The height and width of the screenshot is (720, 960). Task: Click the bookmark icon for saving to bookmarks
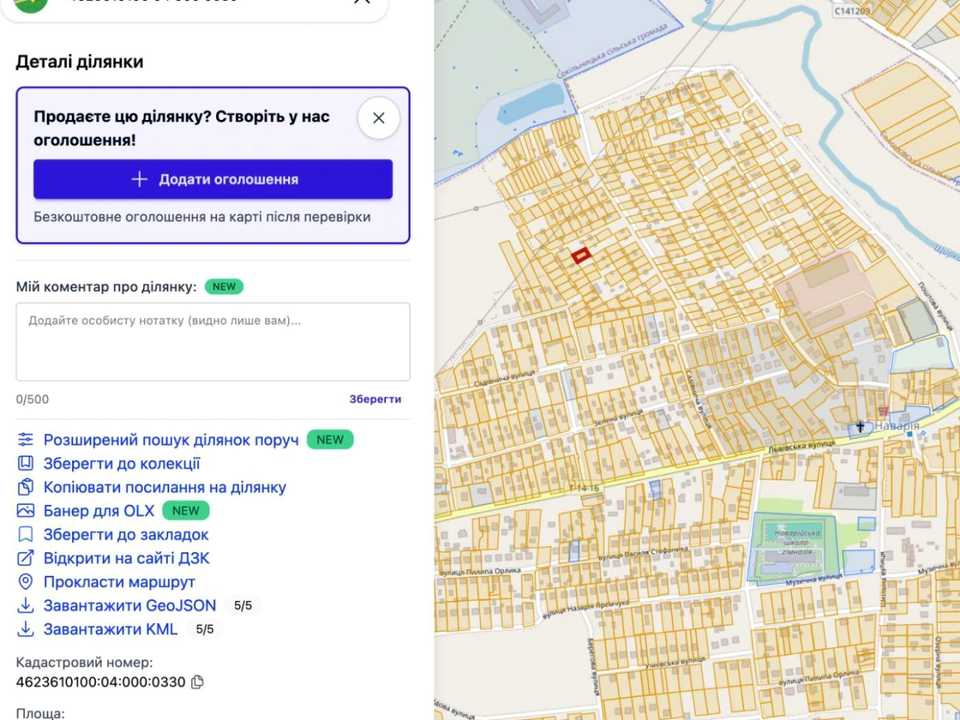[x=25, y=534]
